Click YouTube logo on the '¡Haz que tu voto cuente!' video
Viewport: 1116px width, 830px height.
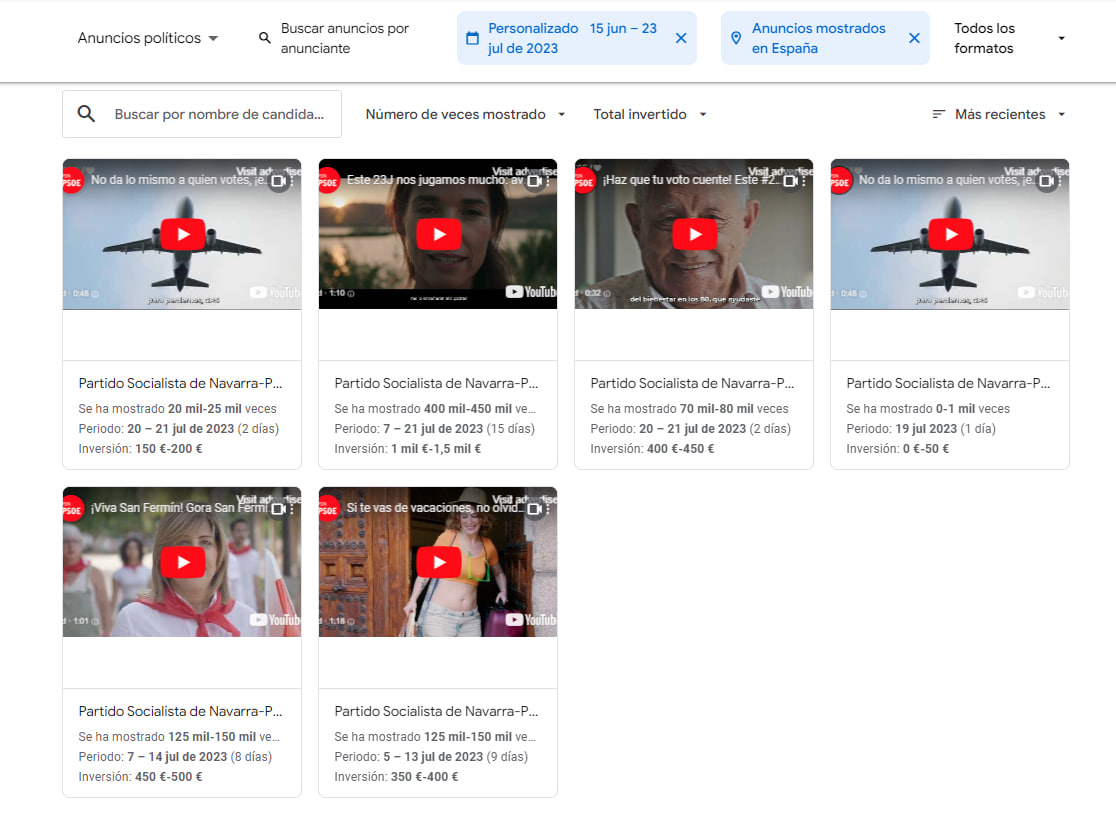[786, 292]
